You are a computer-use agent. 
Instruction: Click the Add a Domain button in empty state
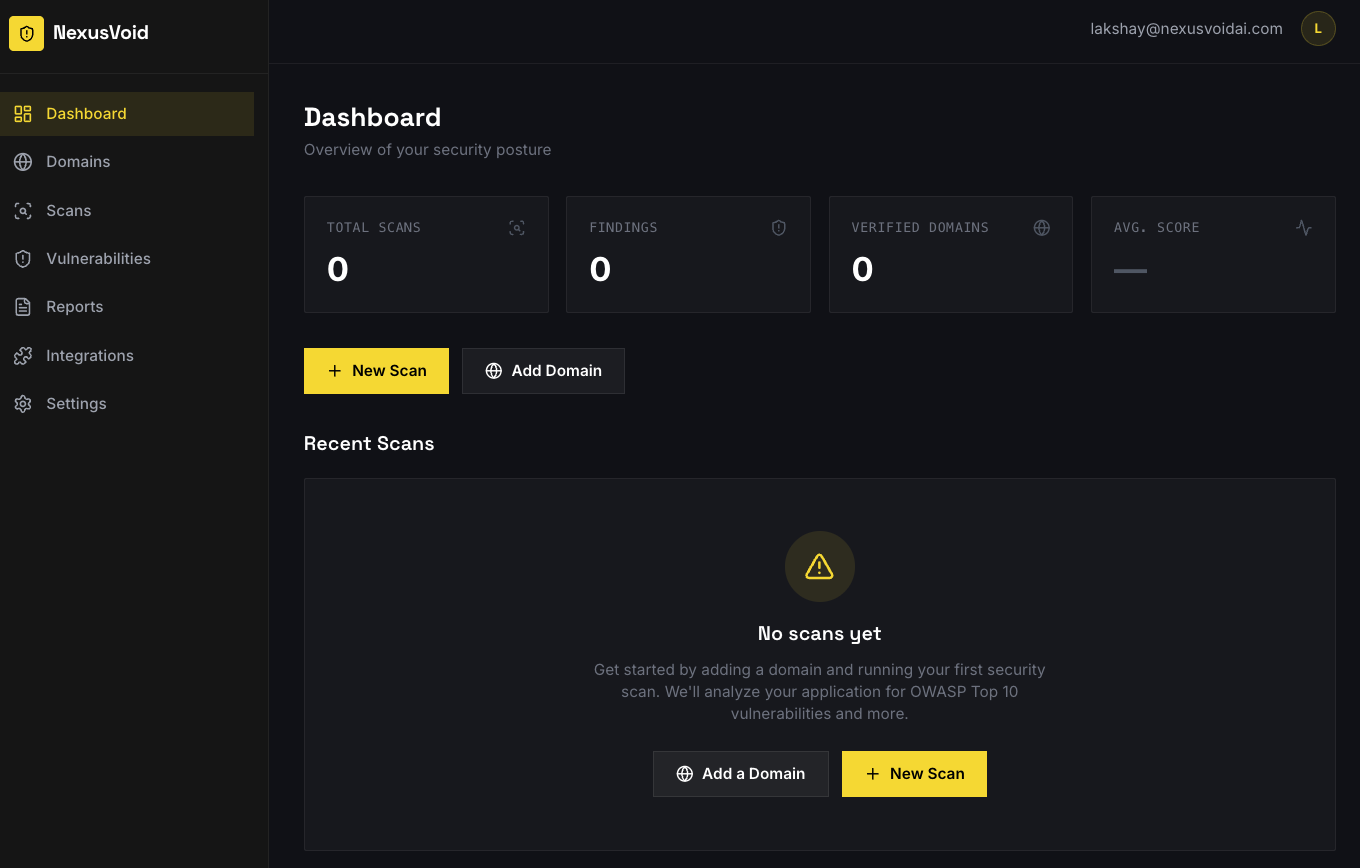(x=741, y=774)
